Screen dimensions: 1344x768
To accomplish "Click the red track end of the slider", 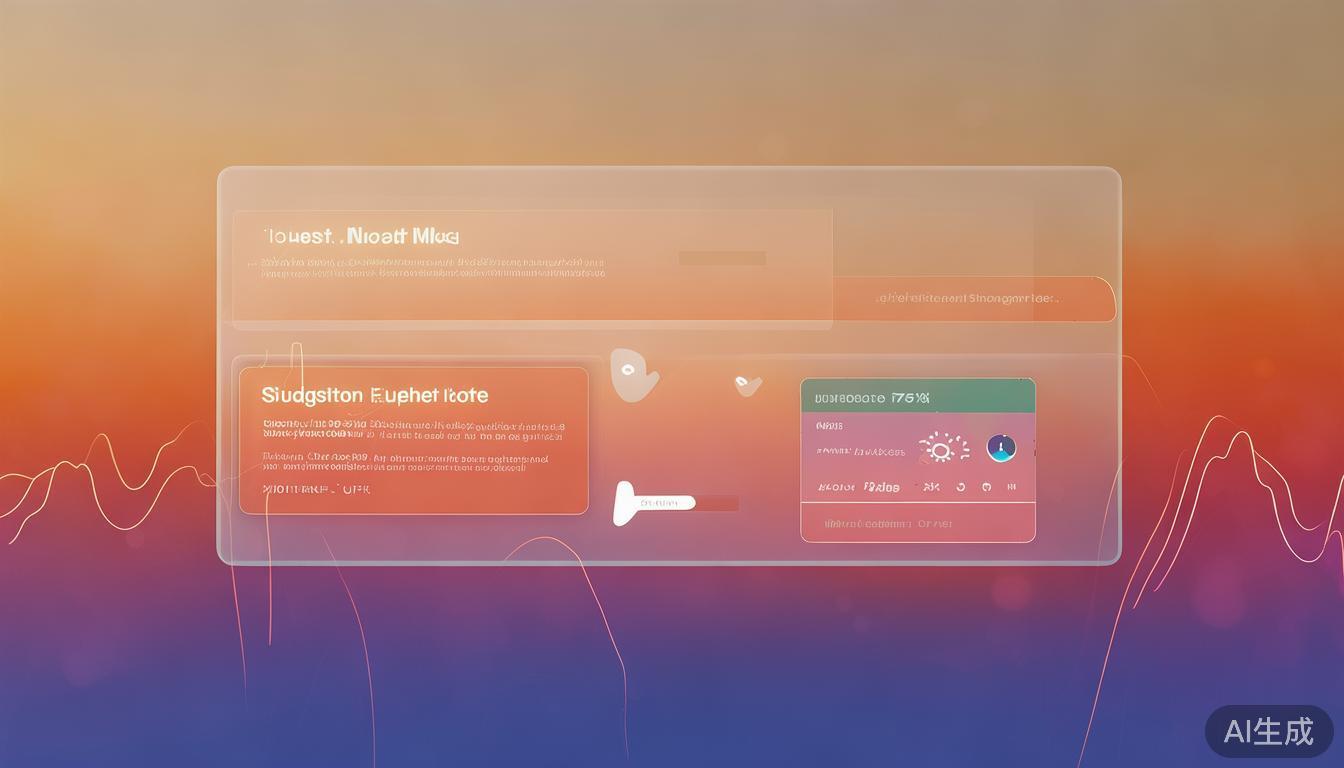I will [x=718, y=503].
